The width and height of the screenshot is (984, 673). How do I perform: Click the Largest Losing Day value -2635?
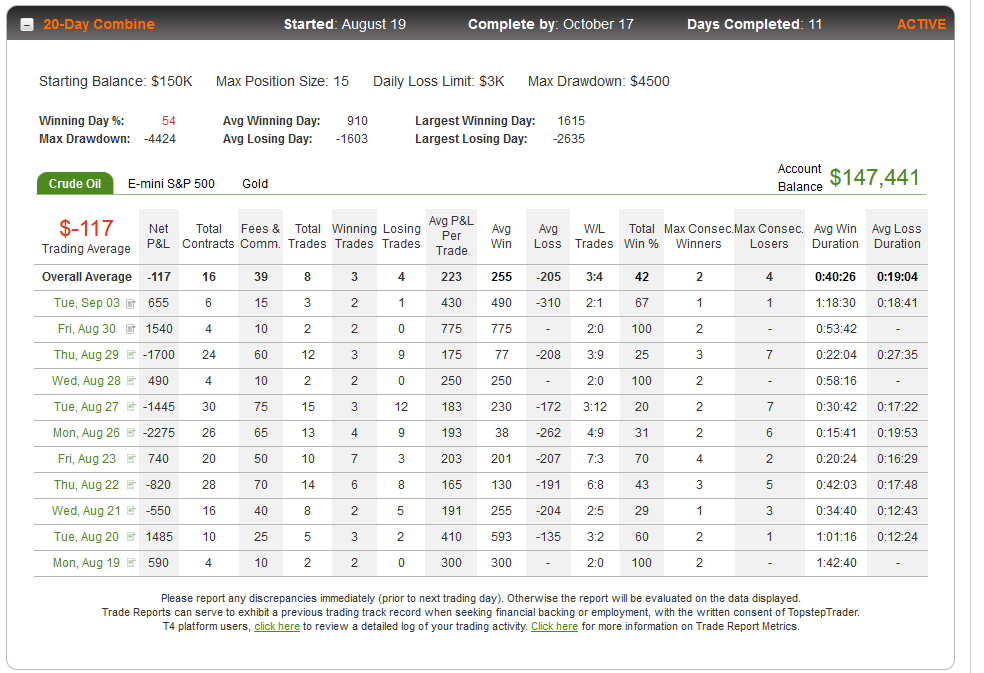tap(569, 139)
